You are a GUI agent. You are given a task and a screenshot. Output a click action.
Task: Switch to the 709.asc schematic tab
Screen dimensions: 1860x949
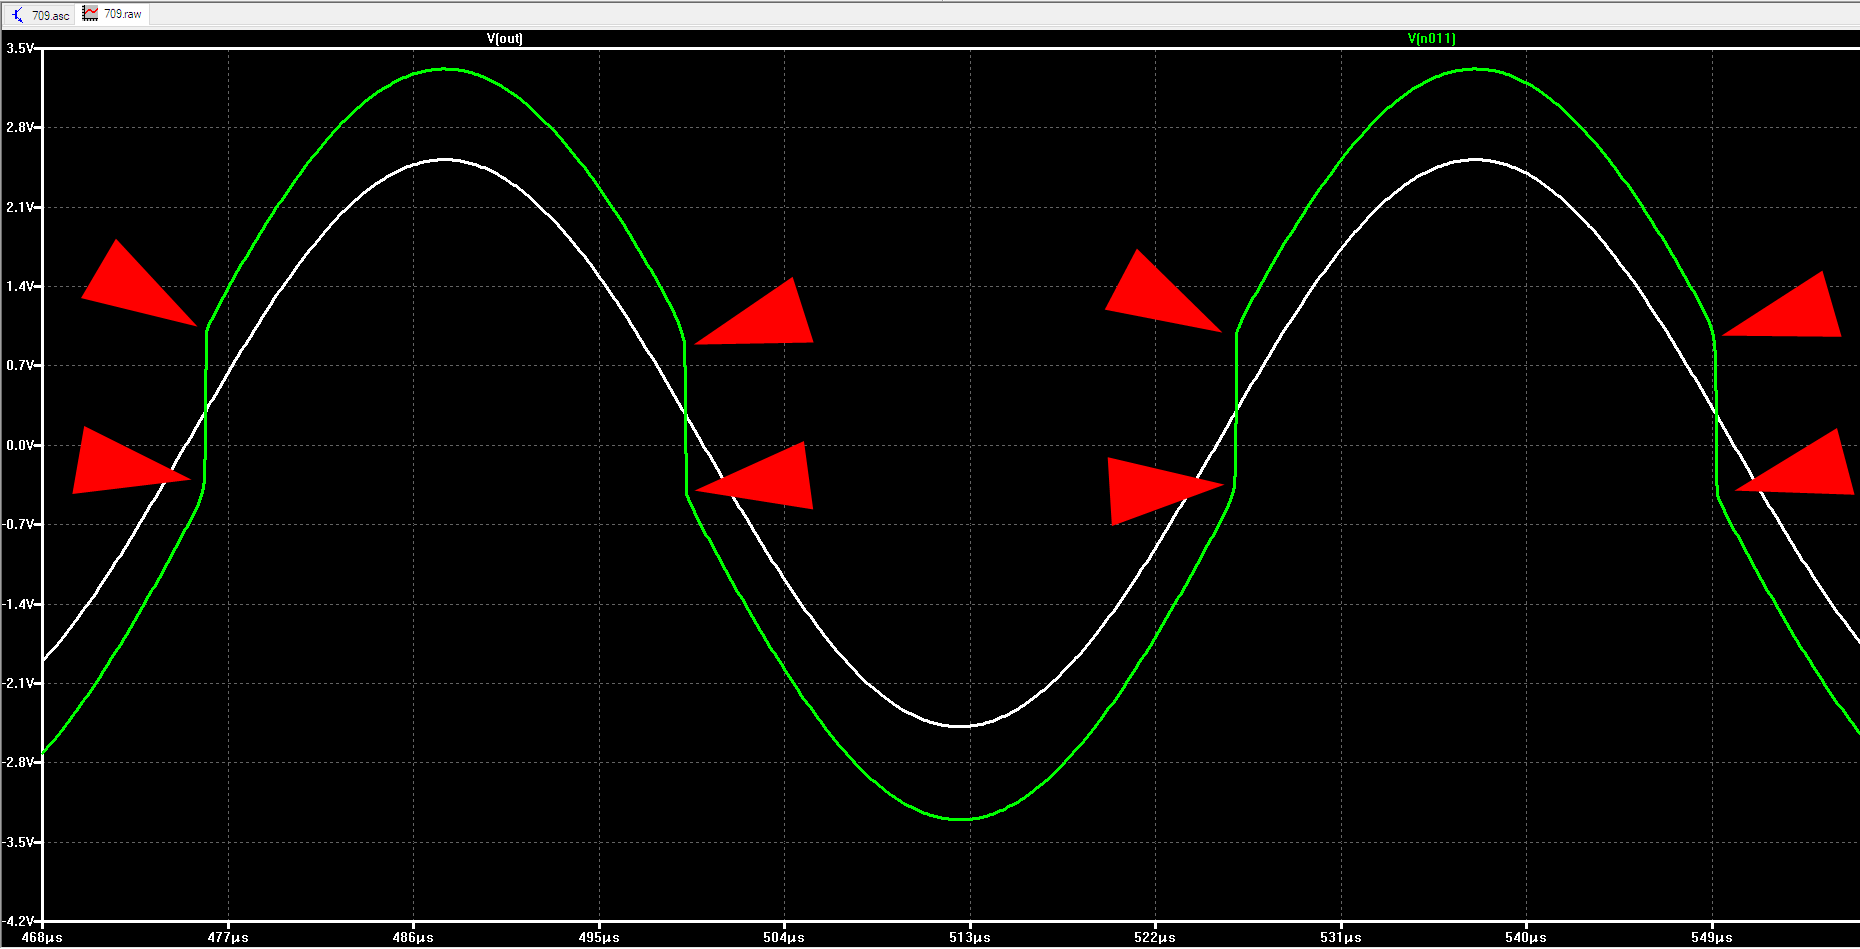coord(40,14)
